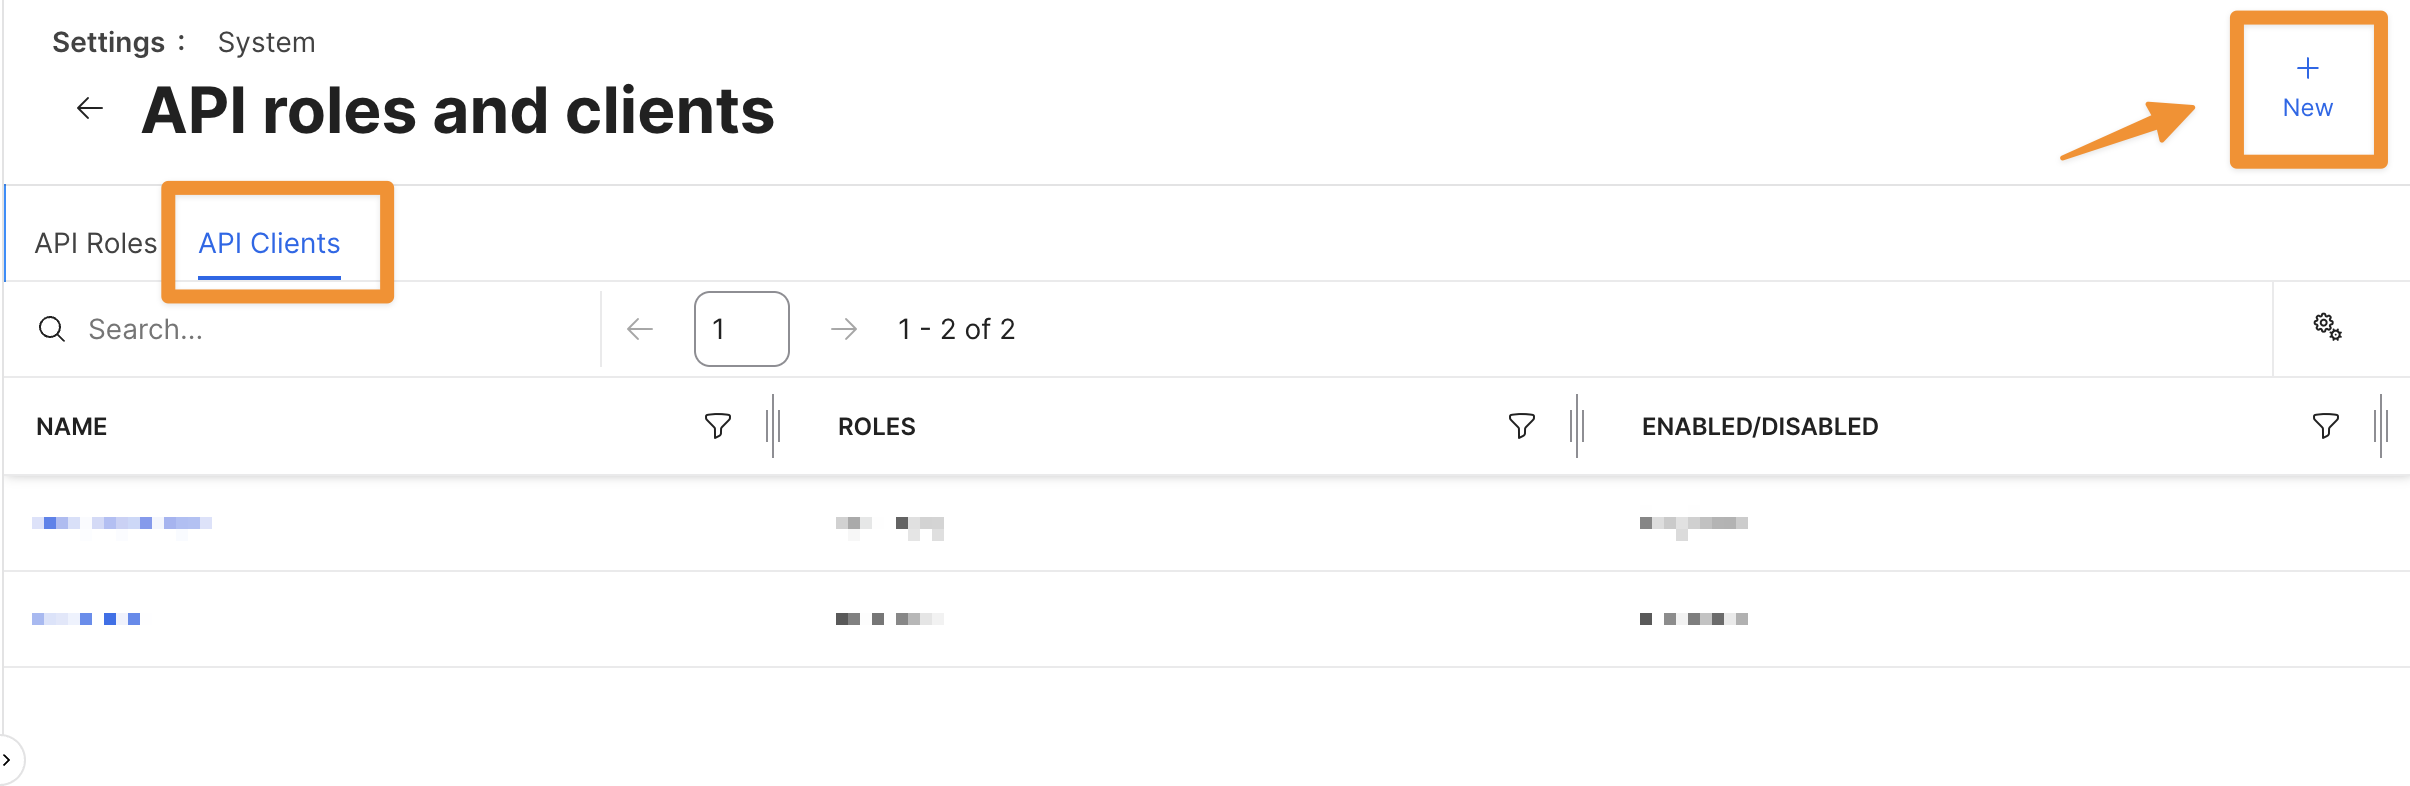Viewport: 2410px width, 786px height.
Task: Go to next page arrow
Action: tap(844, 329)
